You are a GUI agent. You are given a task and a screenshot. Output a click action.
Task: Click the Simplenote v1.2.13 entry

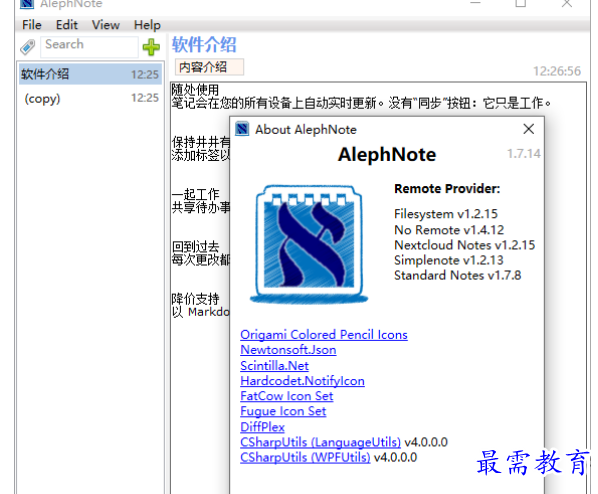(448, 260)
